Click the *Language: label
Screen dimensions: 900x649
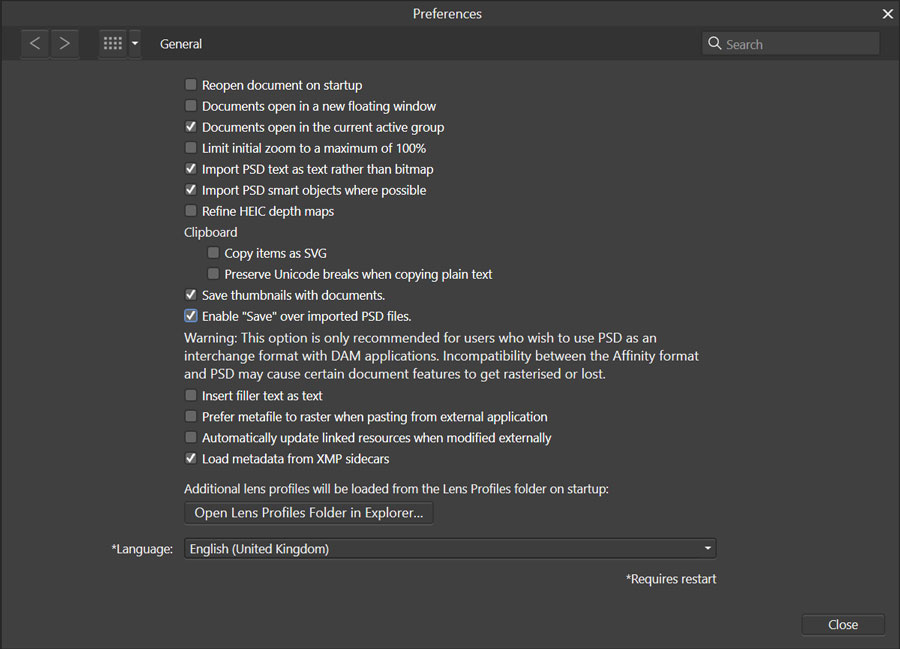click(x=142, y=549)
